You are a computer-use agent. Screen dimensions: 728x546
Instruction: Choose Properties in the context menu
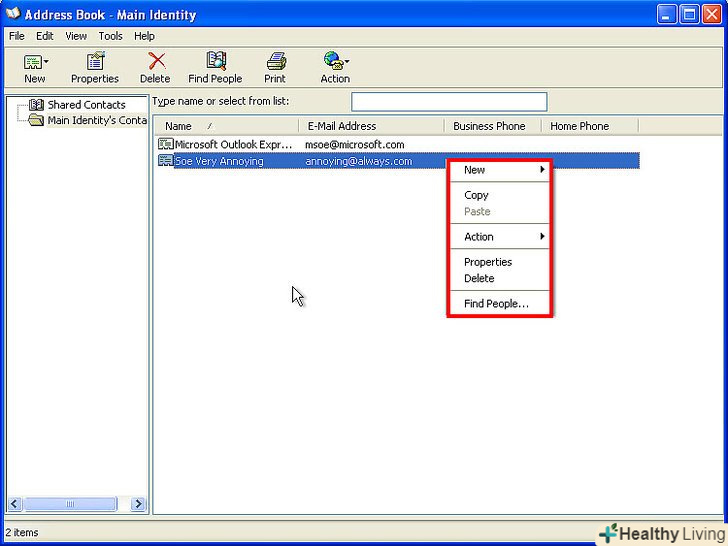pos(488,262)
